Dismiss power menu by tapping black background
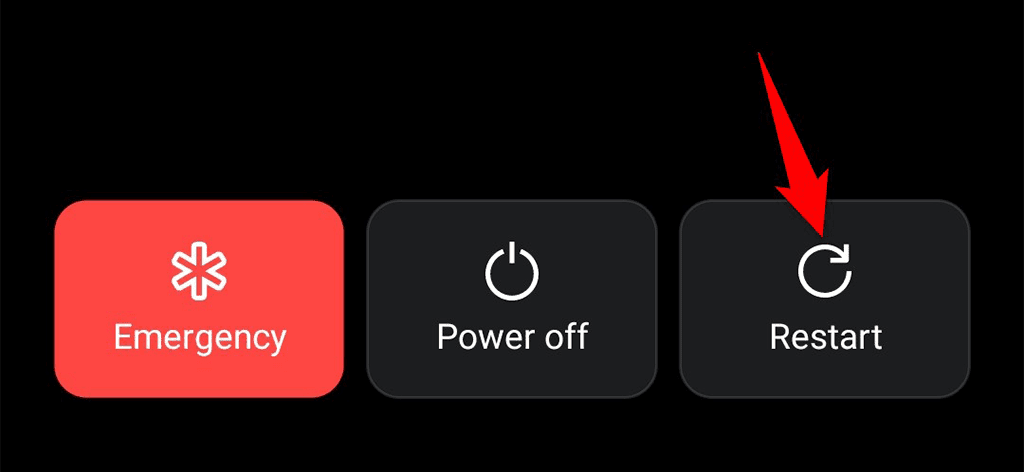 392,98
